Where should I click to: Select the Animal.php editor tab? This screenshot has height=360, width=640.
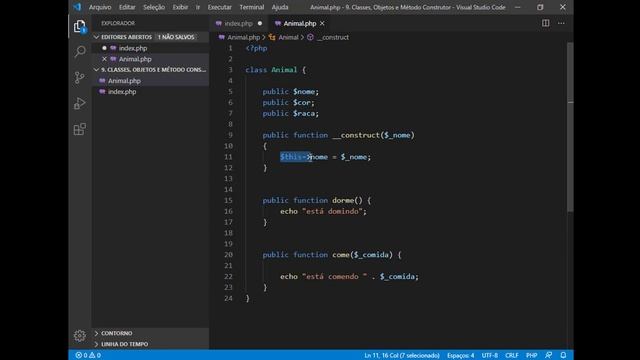[x=299, y=23]
